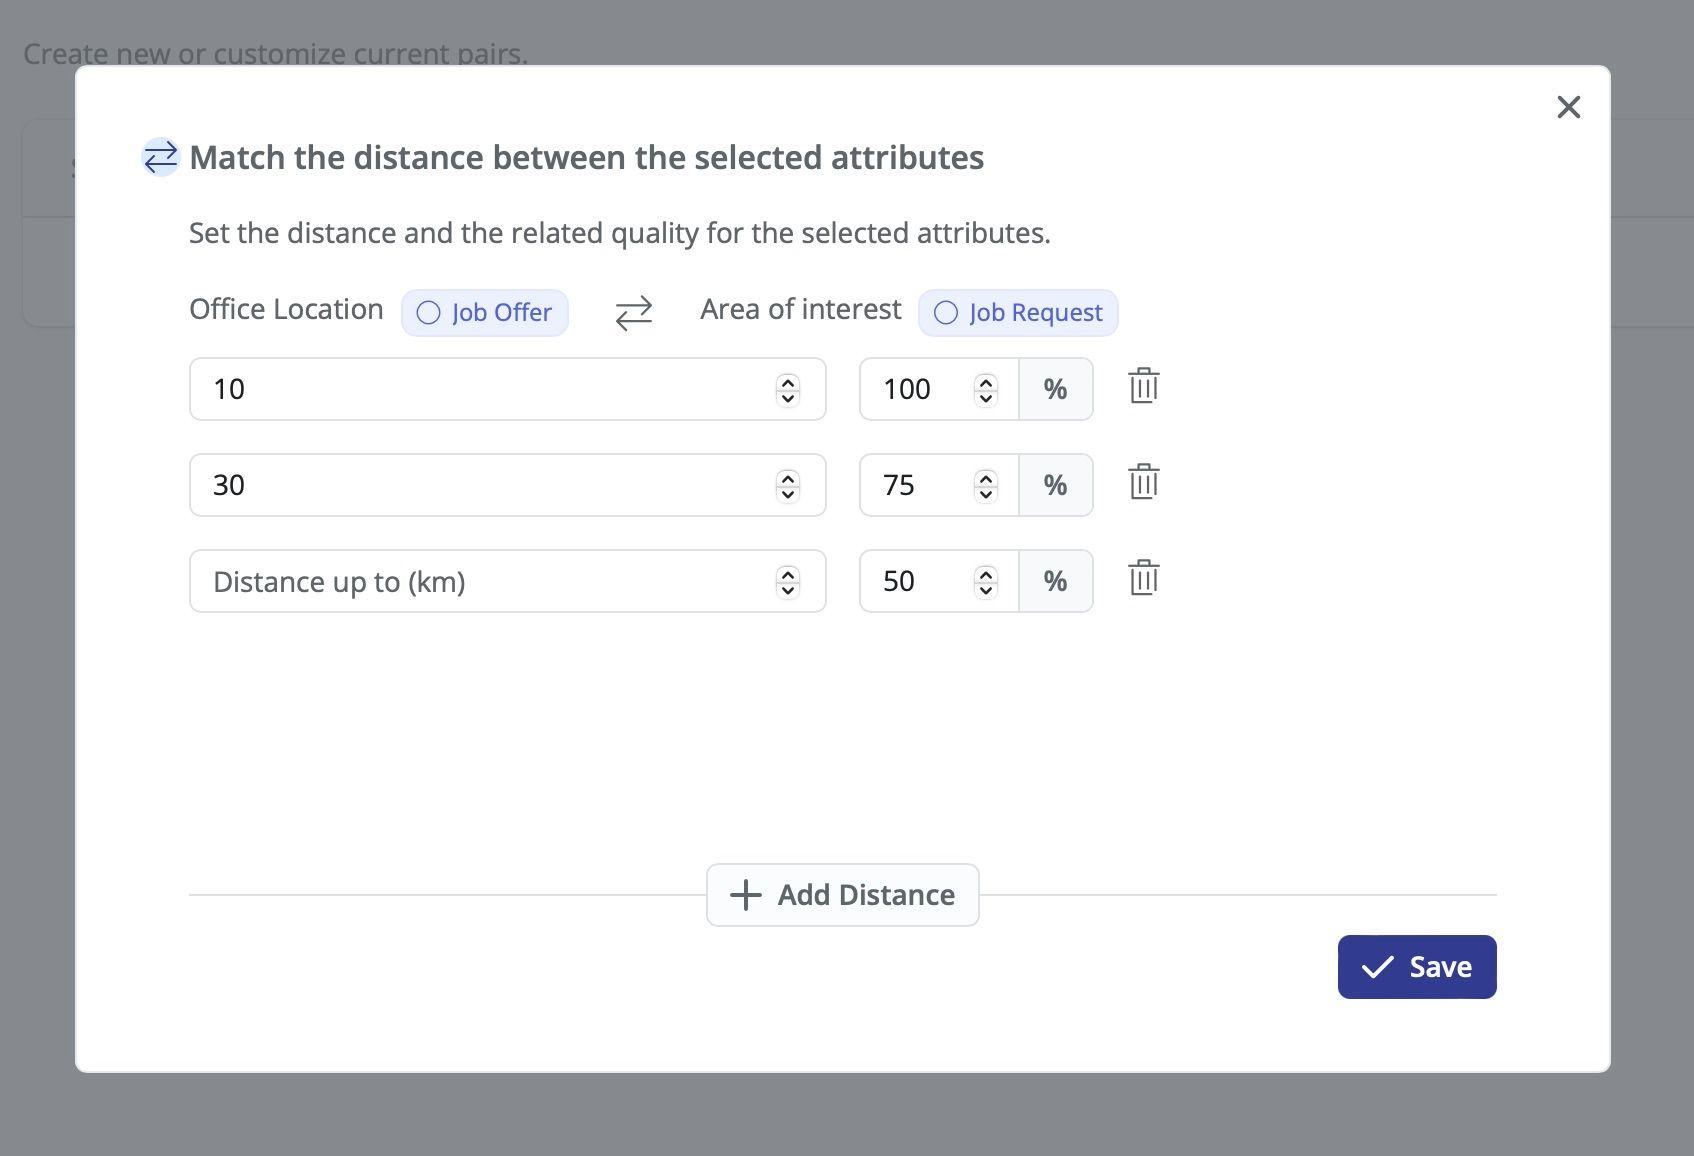Click the swap arrows between the attributes

click(x=634, y=313)
